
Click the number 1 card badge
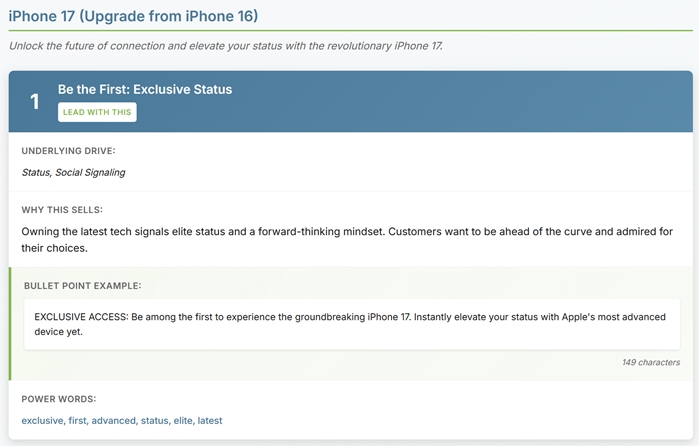coord(35,101)
